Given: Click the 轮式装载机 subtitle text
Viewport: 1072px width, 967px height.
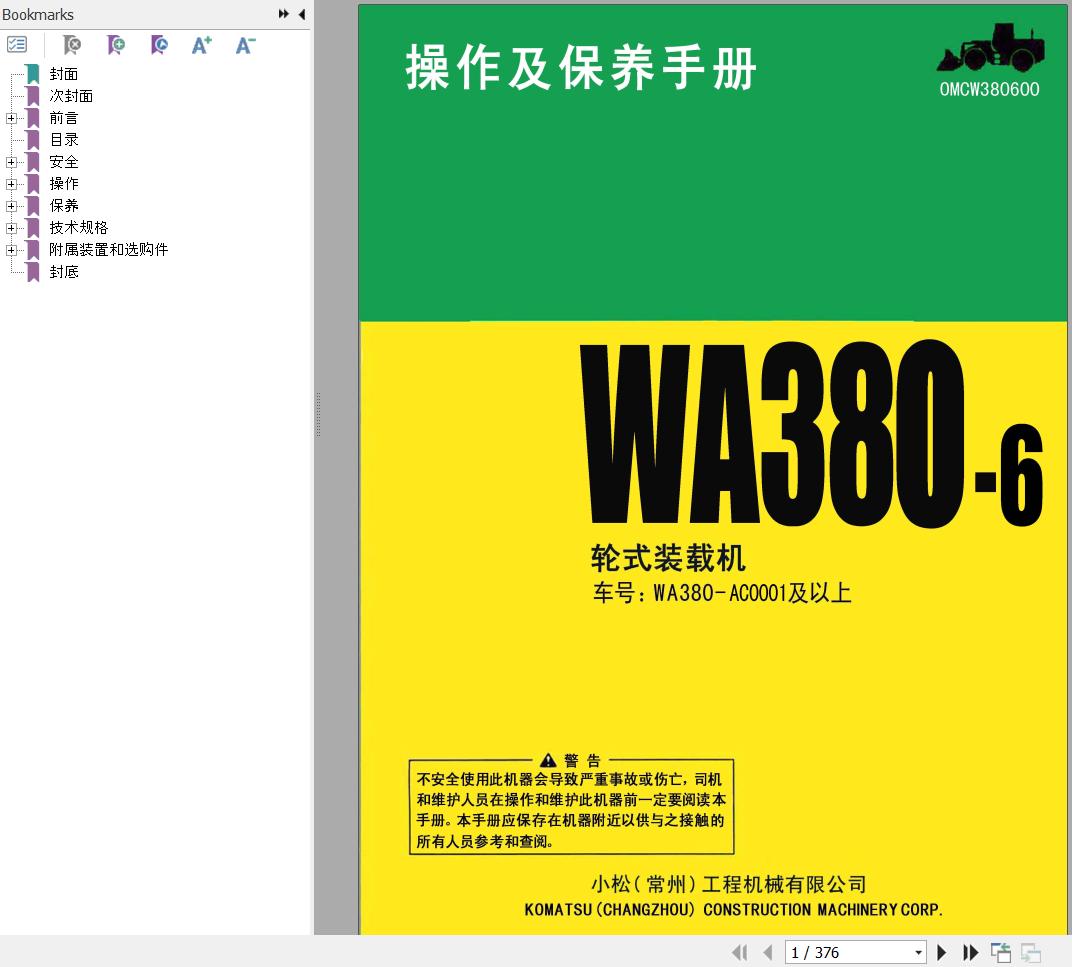Looking at the screenshot, I should [x=668, y=557].
